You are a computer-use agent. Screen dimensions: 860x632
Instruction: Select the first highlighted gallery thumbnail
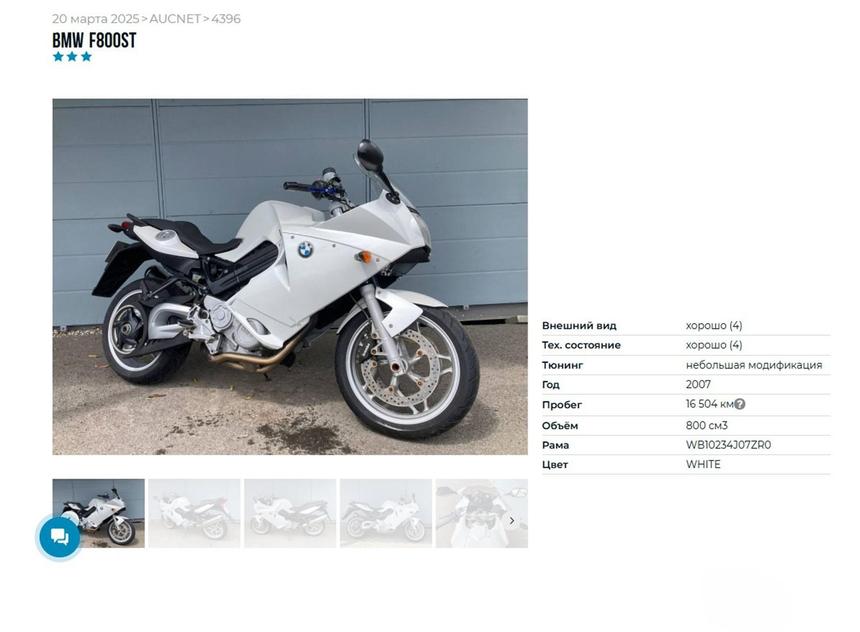click(99, 514)
